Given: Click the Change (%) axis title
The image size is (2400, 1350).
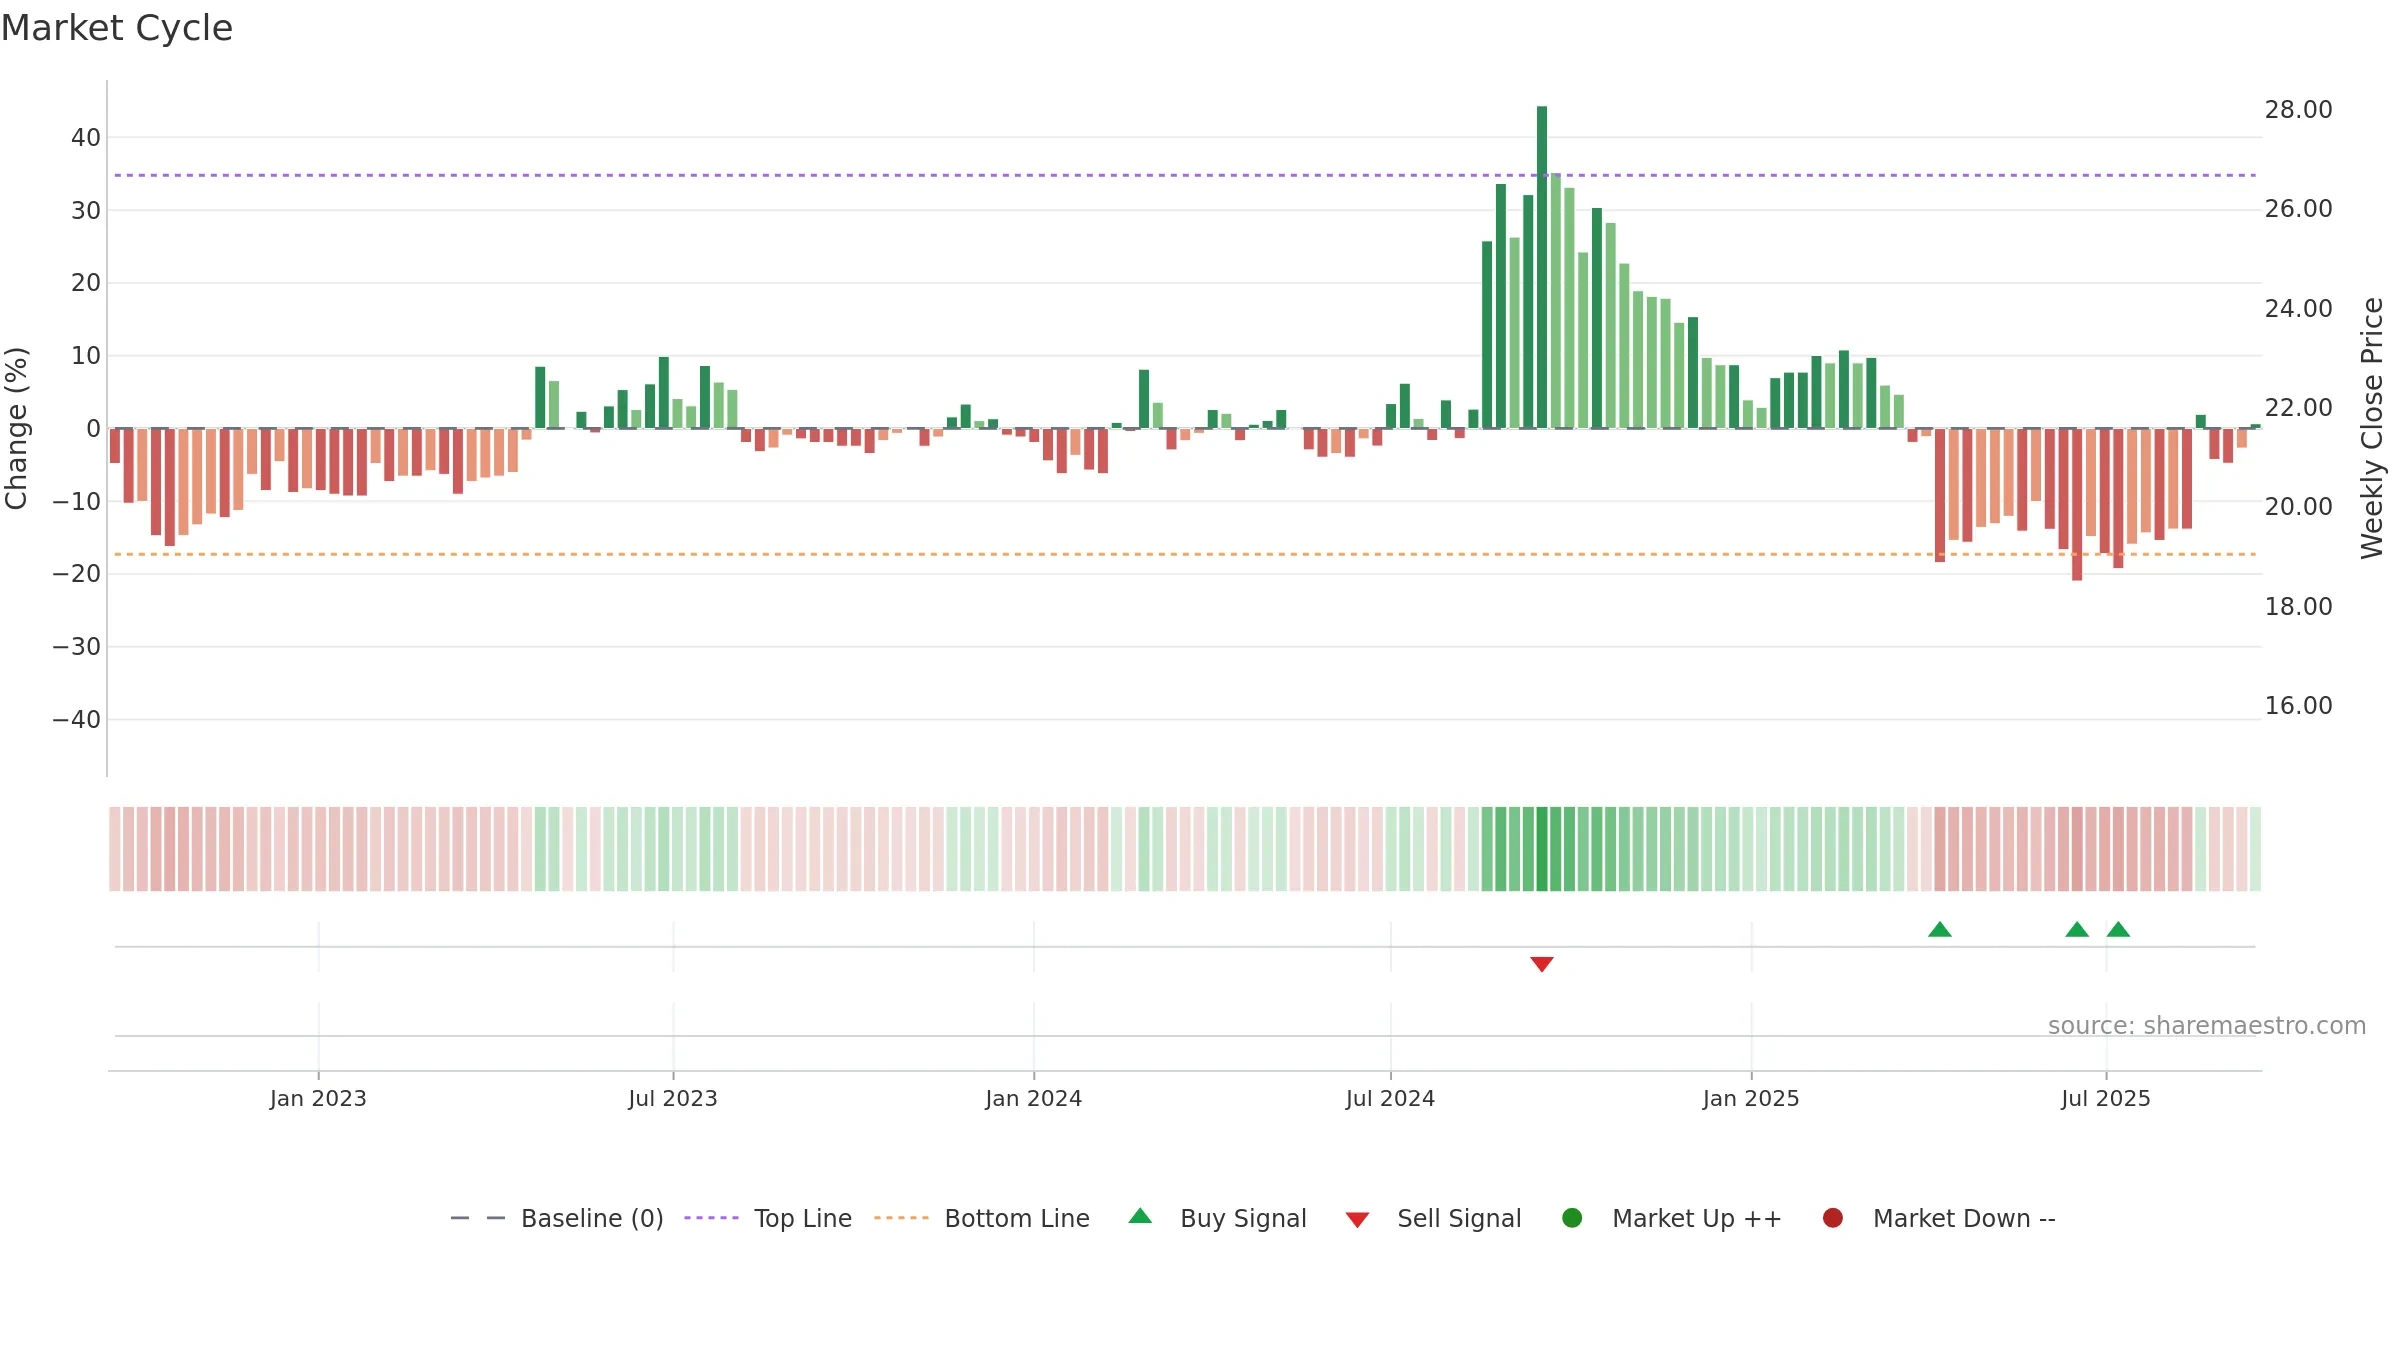Looking at the screenshot, I should click(x=16, y=428).
